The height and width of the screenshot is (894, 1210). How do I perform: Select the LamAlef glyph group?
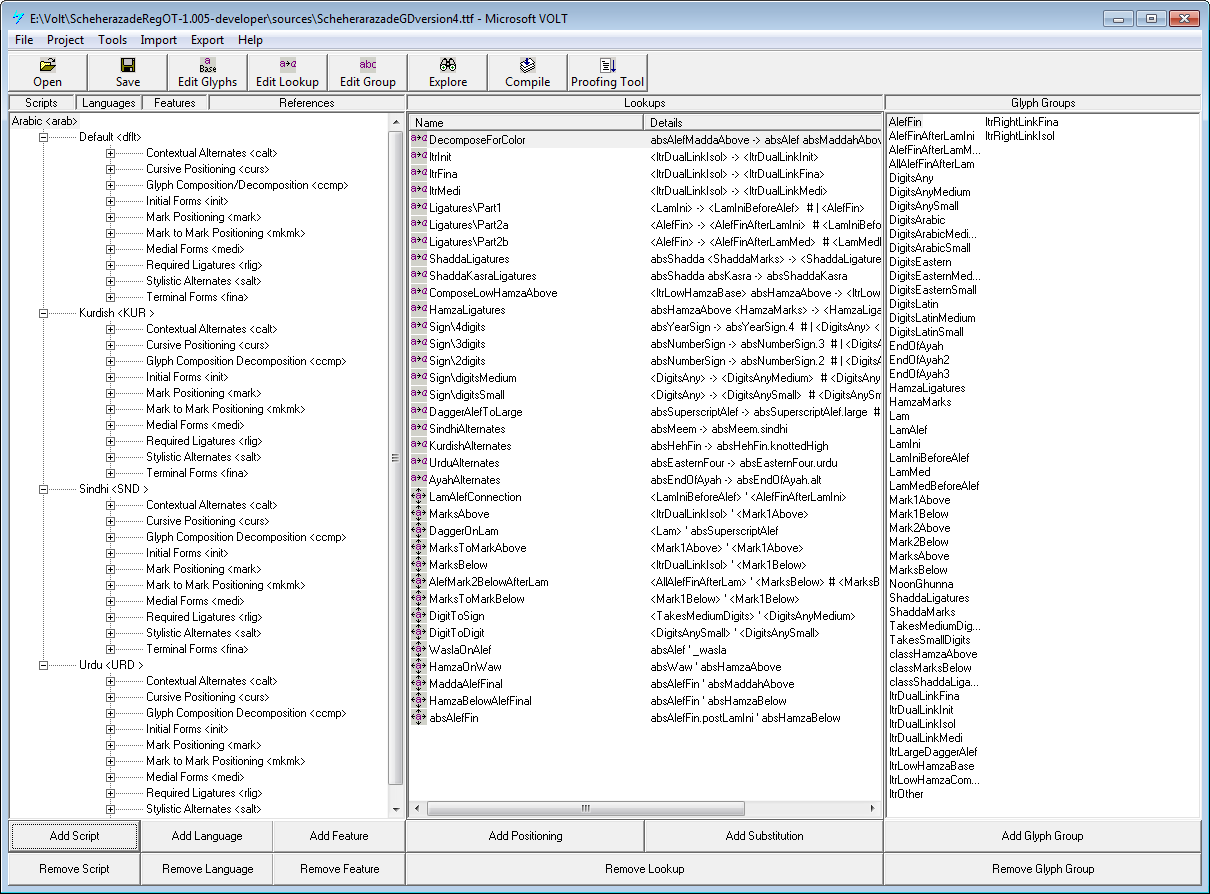pos(908,430)
